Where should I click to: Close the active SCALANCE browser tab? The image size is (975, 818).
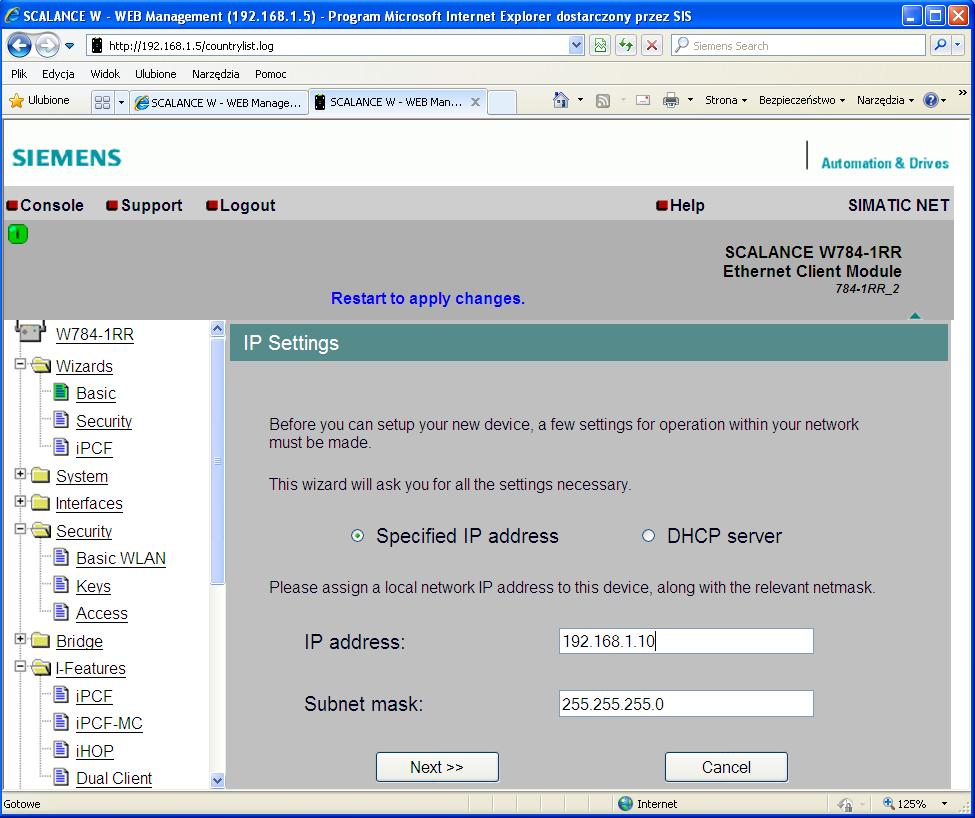475,102
